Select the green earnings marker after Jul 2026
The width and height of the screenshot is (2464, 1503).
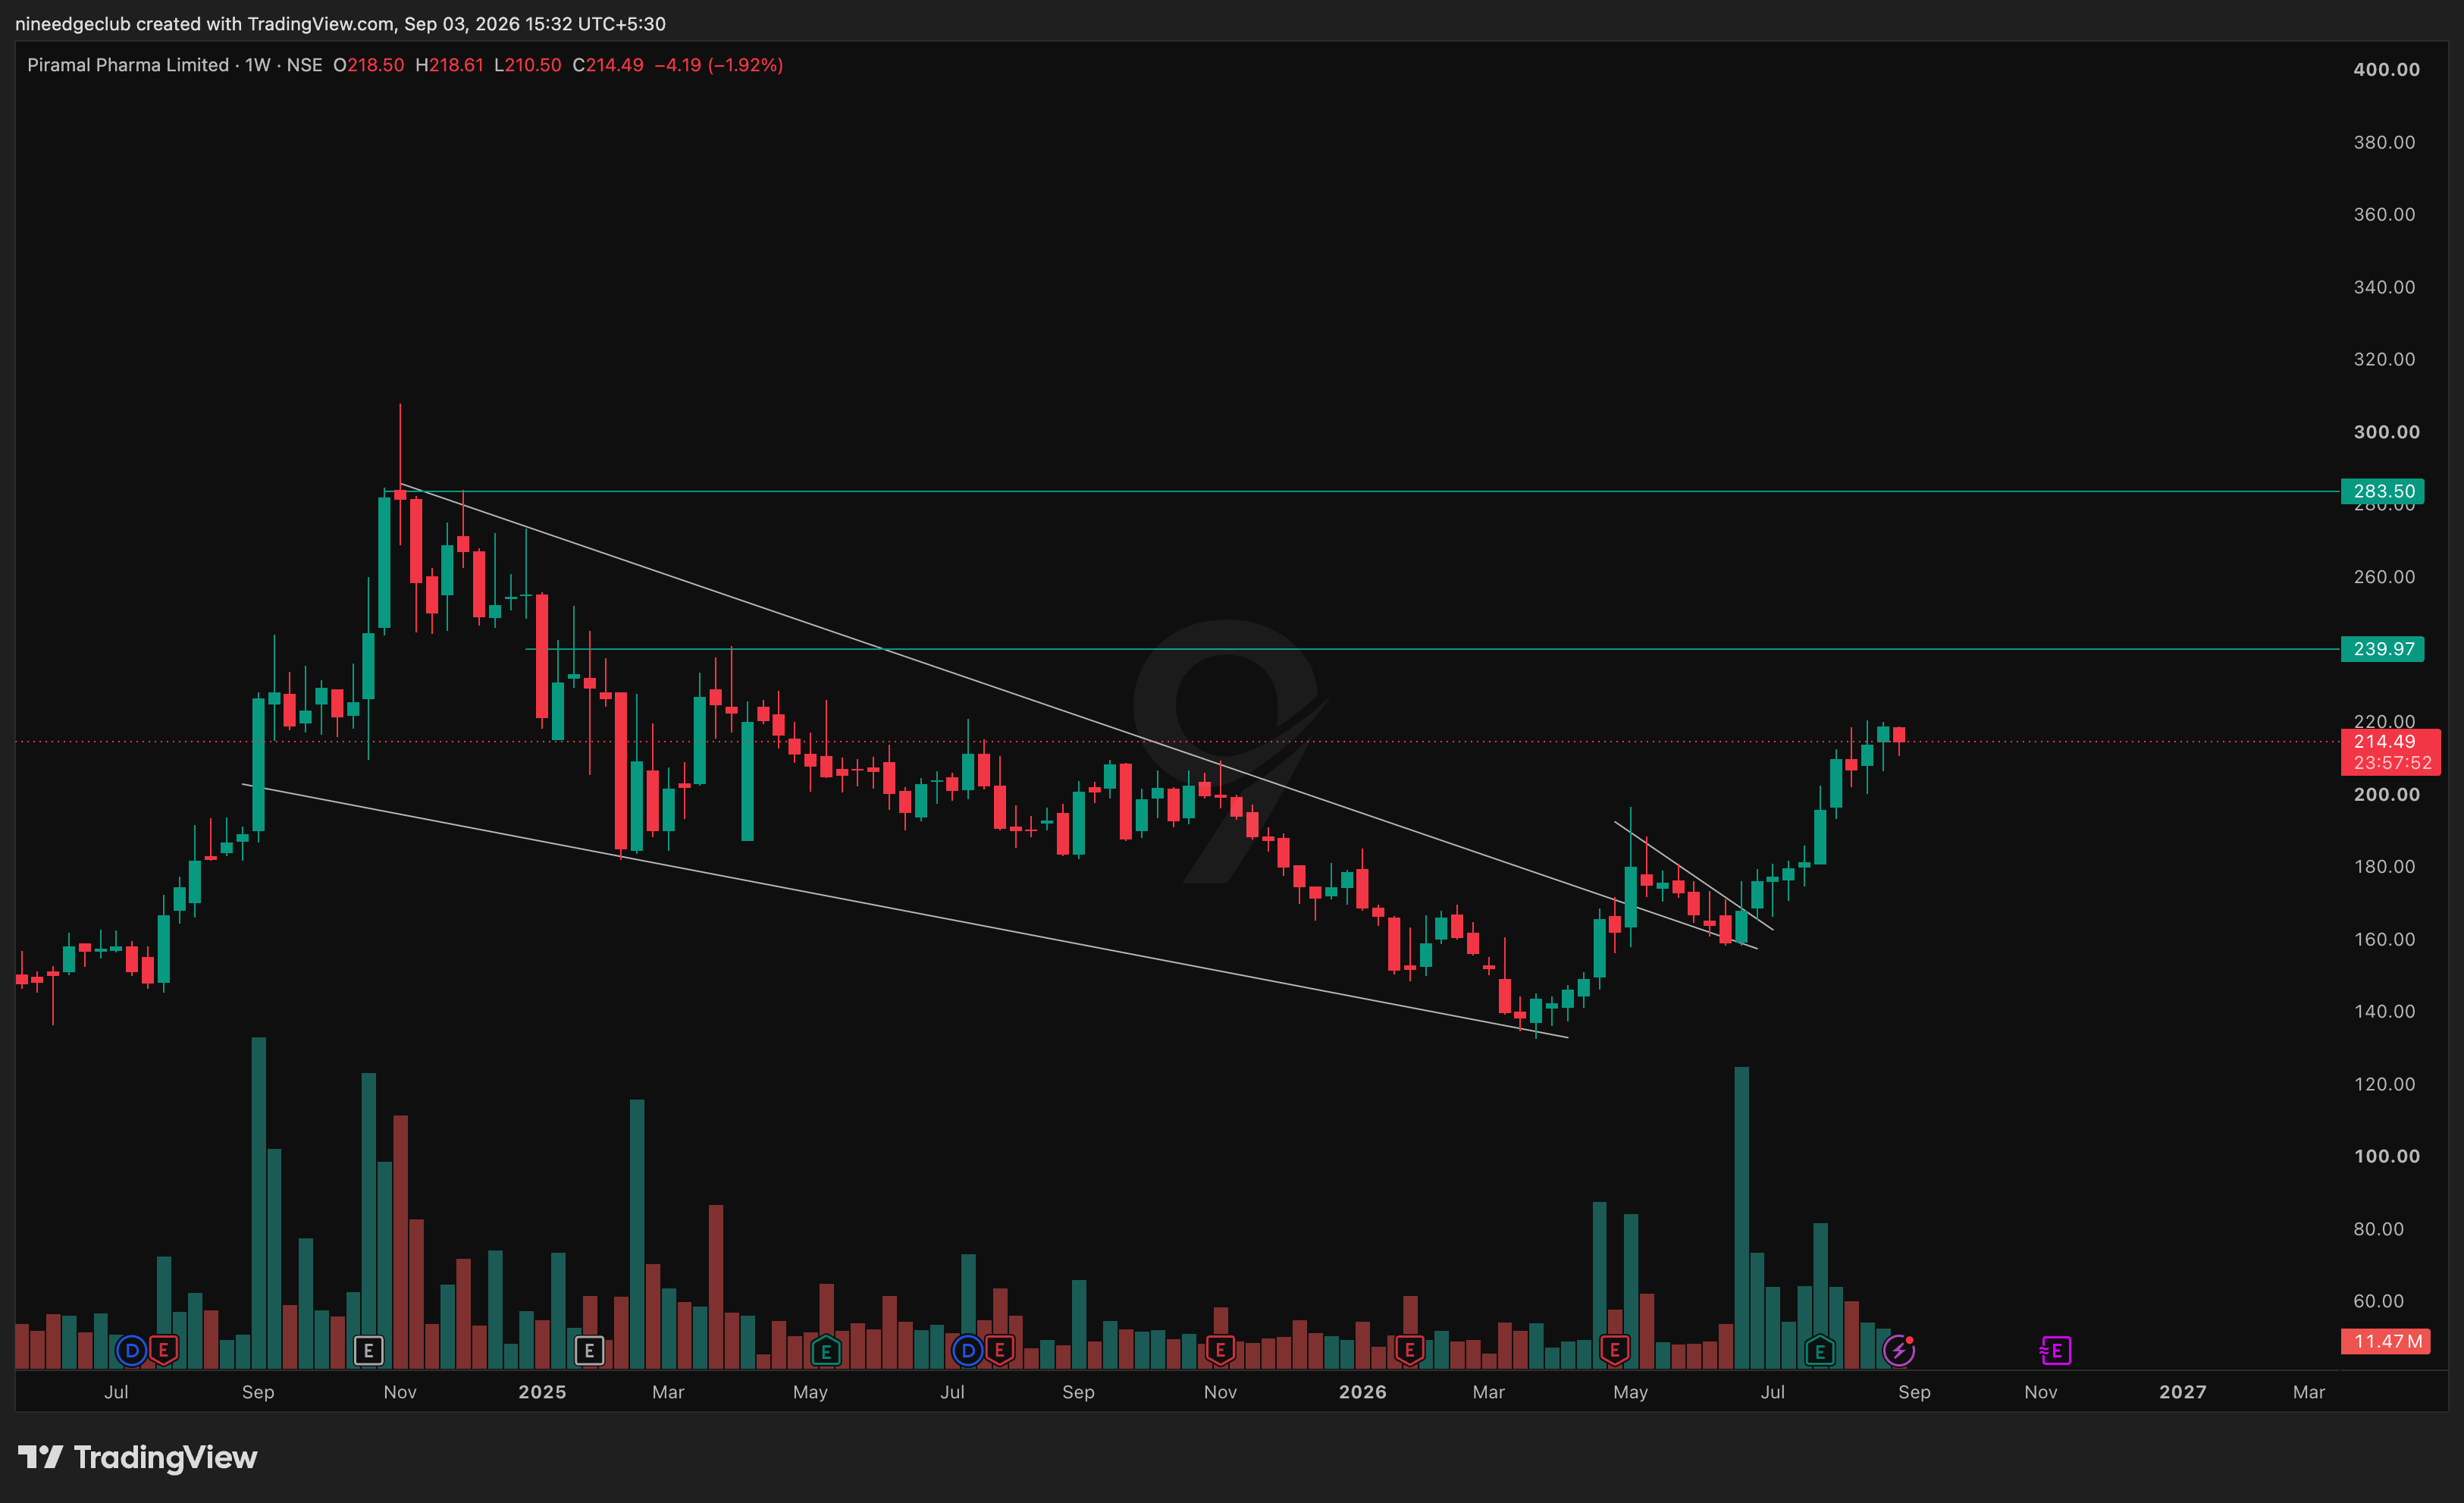point(1820,1351)
